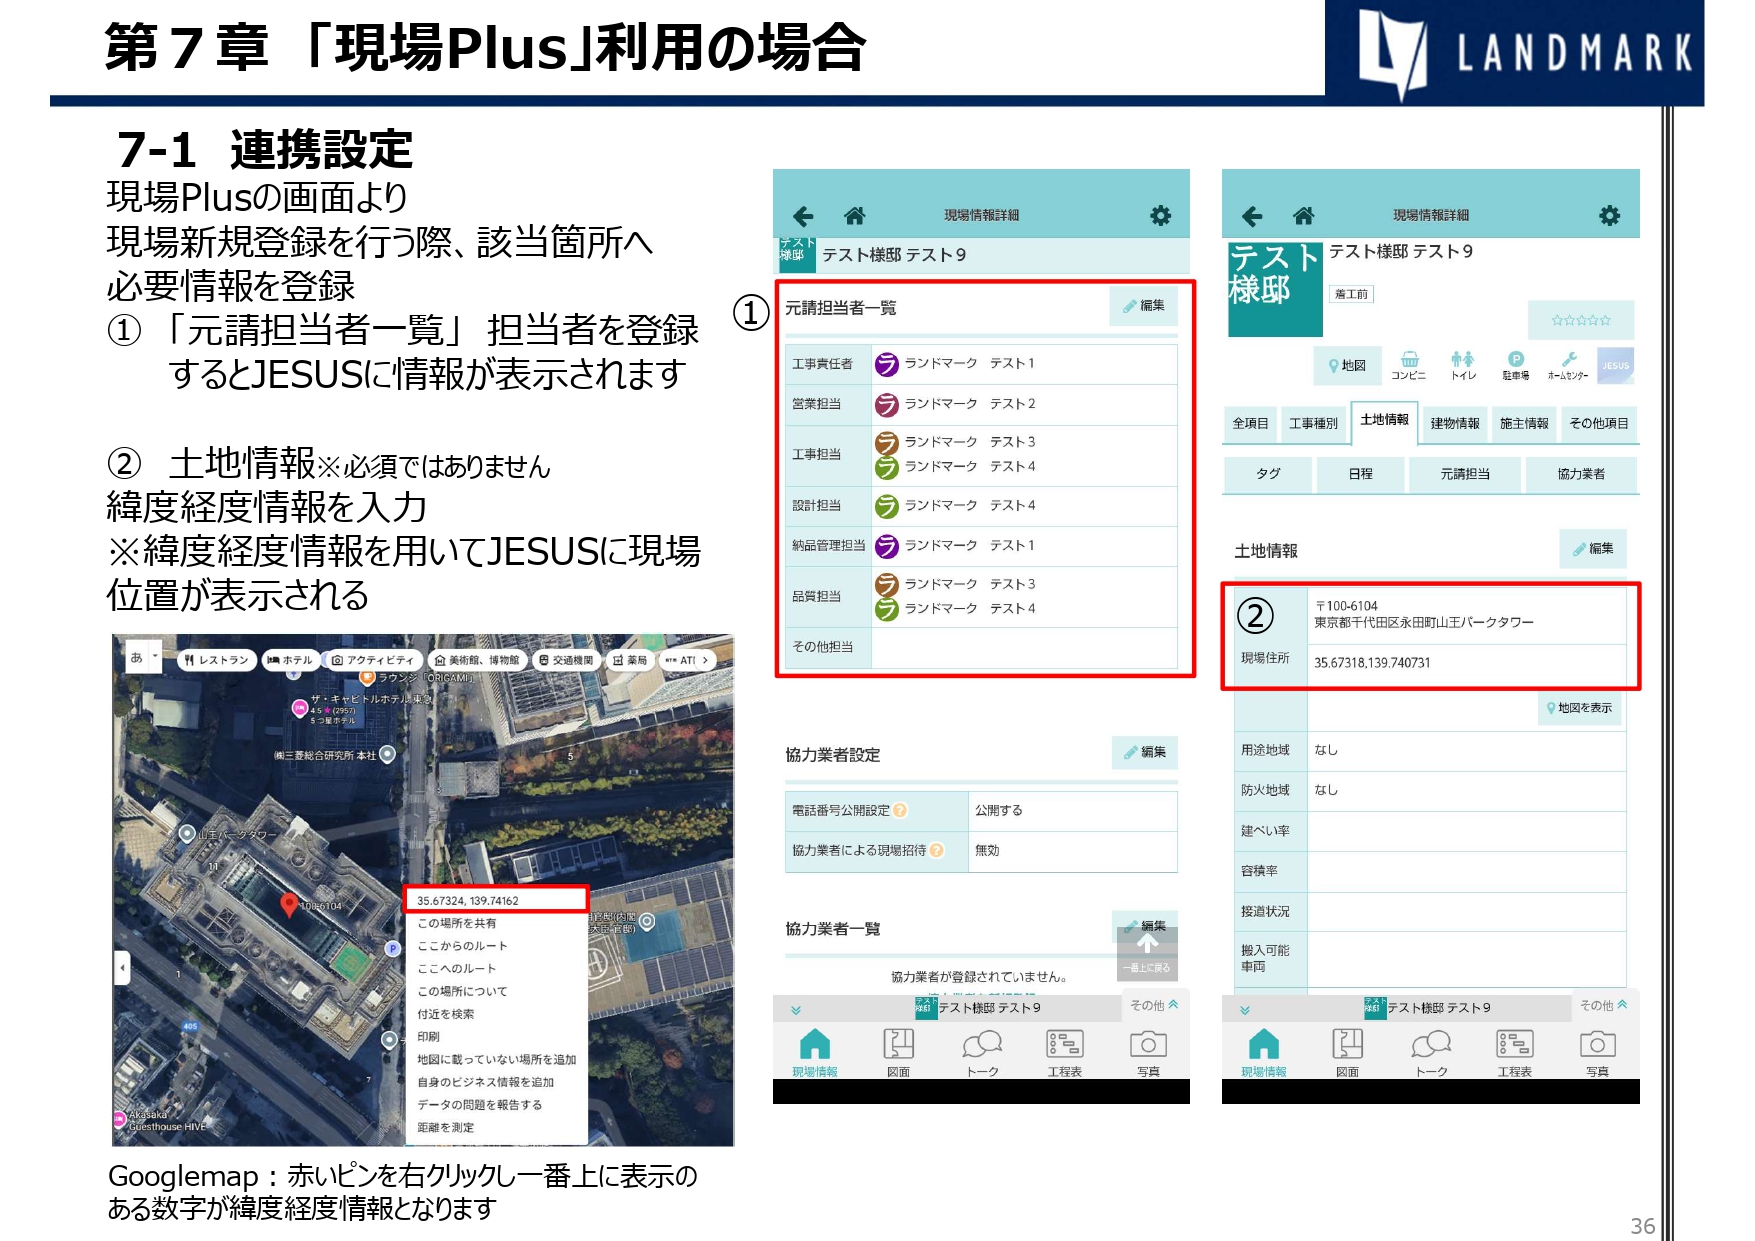This screenshot has height=1241, width=1755.
Task: Open the あ input language dropdown on the map
Action: tap(143, 657)
